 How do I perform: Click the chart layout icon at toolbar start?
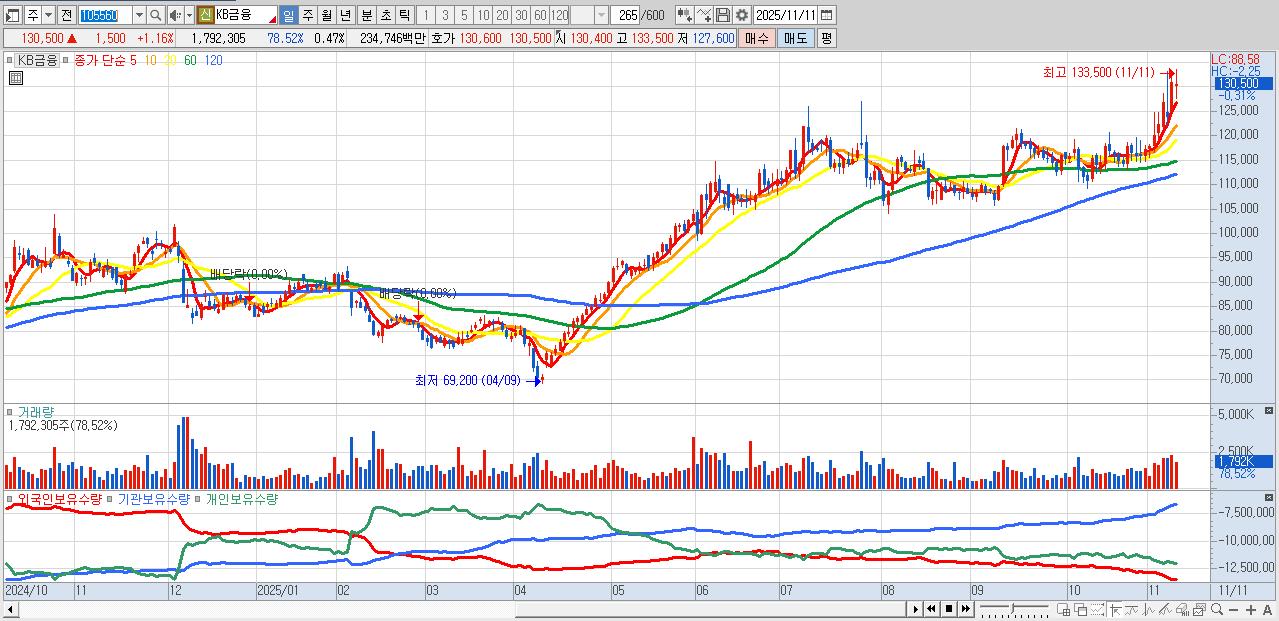[x=13, y=16]
